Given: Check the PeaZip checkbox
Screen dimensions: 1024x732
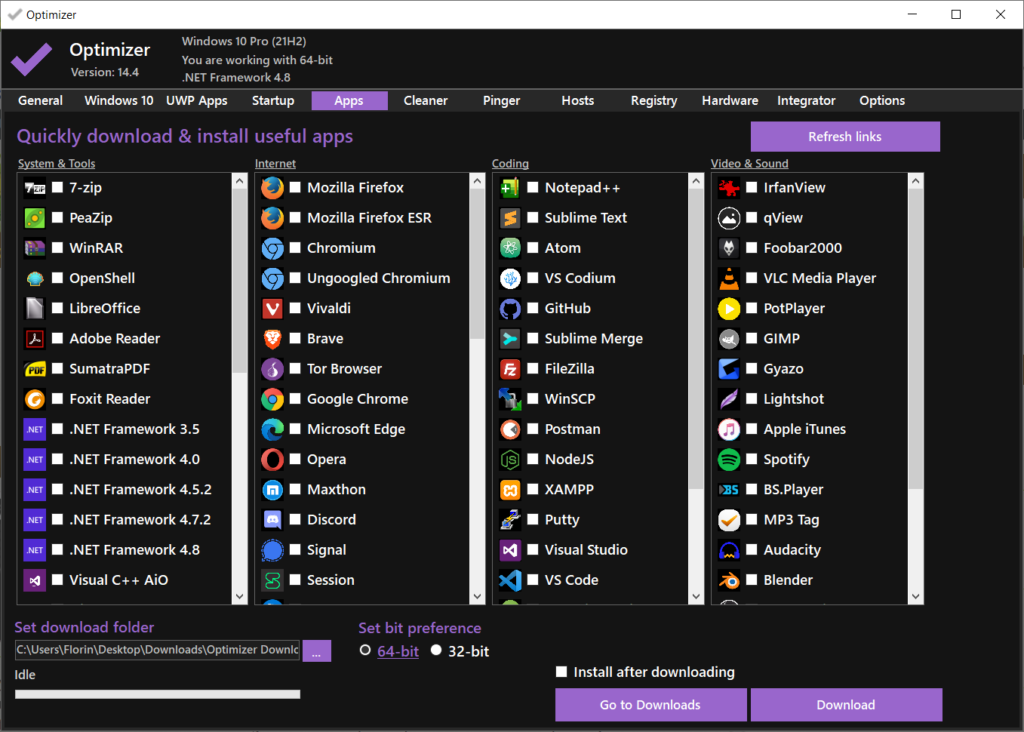Looking at the screenshot, I should click(x=57, y=217).
